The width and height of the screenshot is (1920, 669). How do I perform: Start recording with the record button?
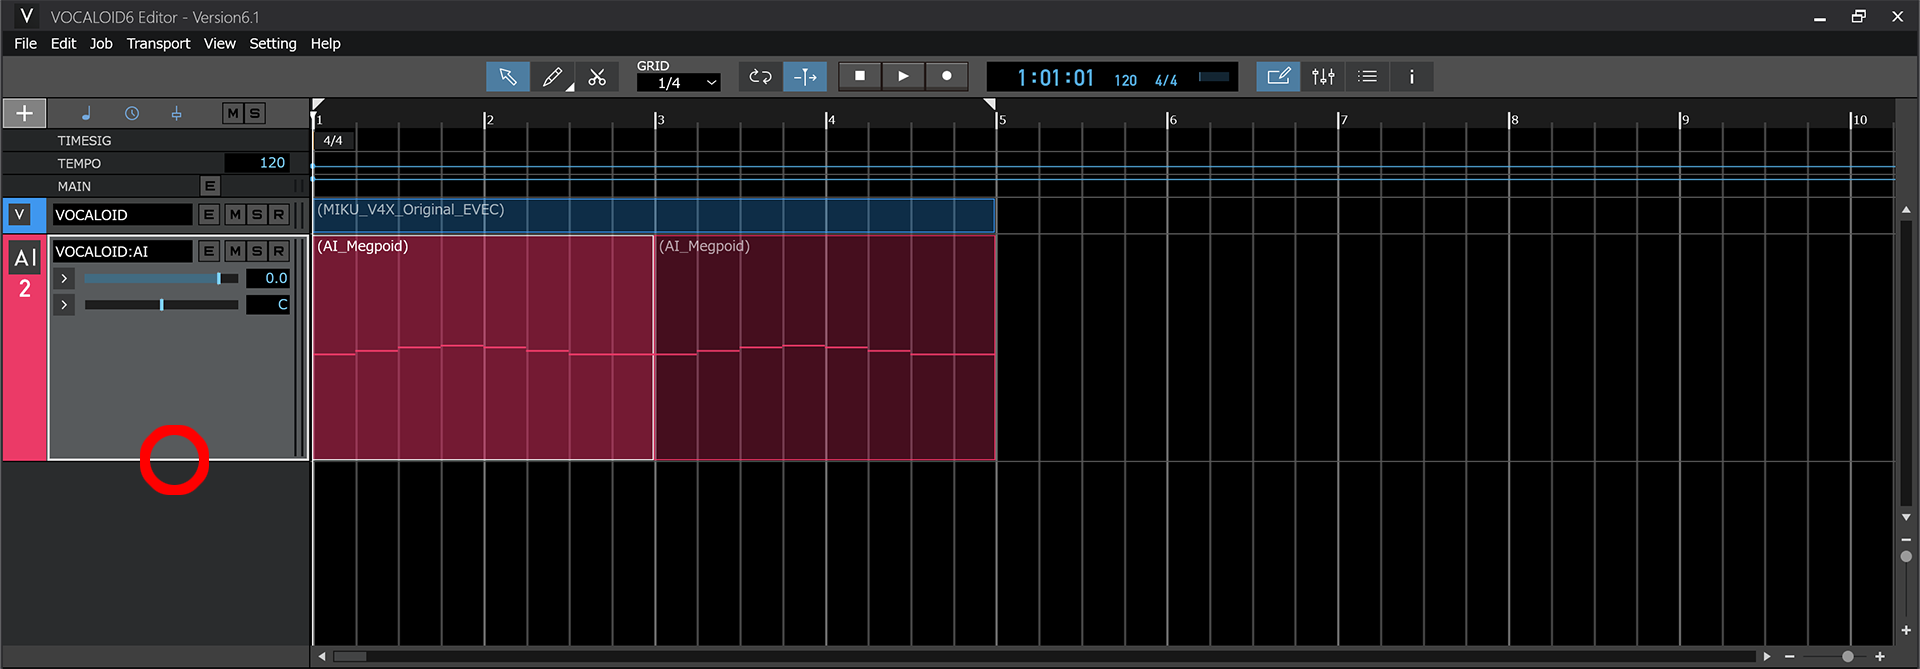(x=946, y=76)
